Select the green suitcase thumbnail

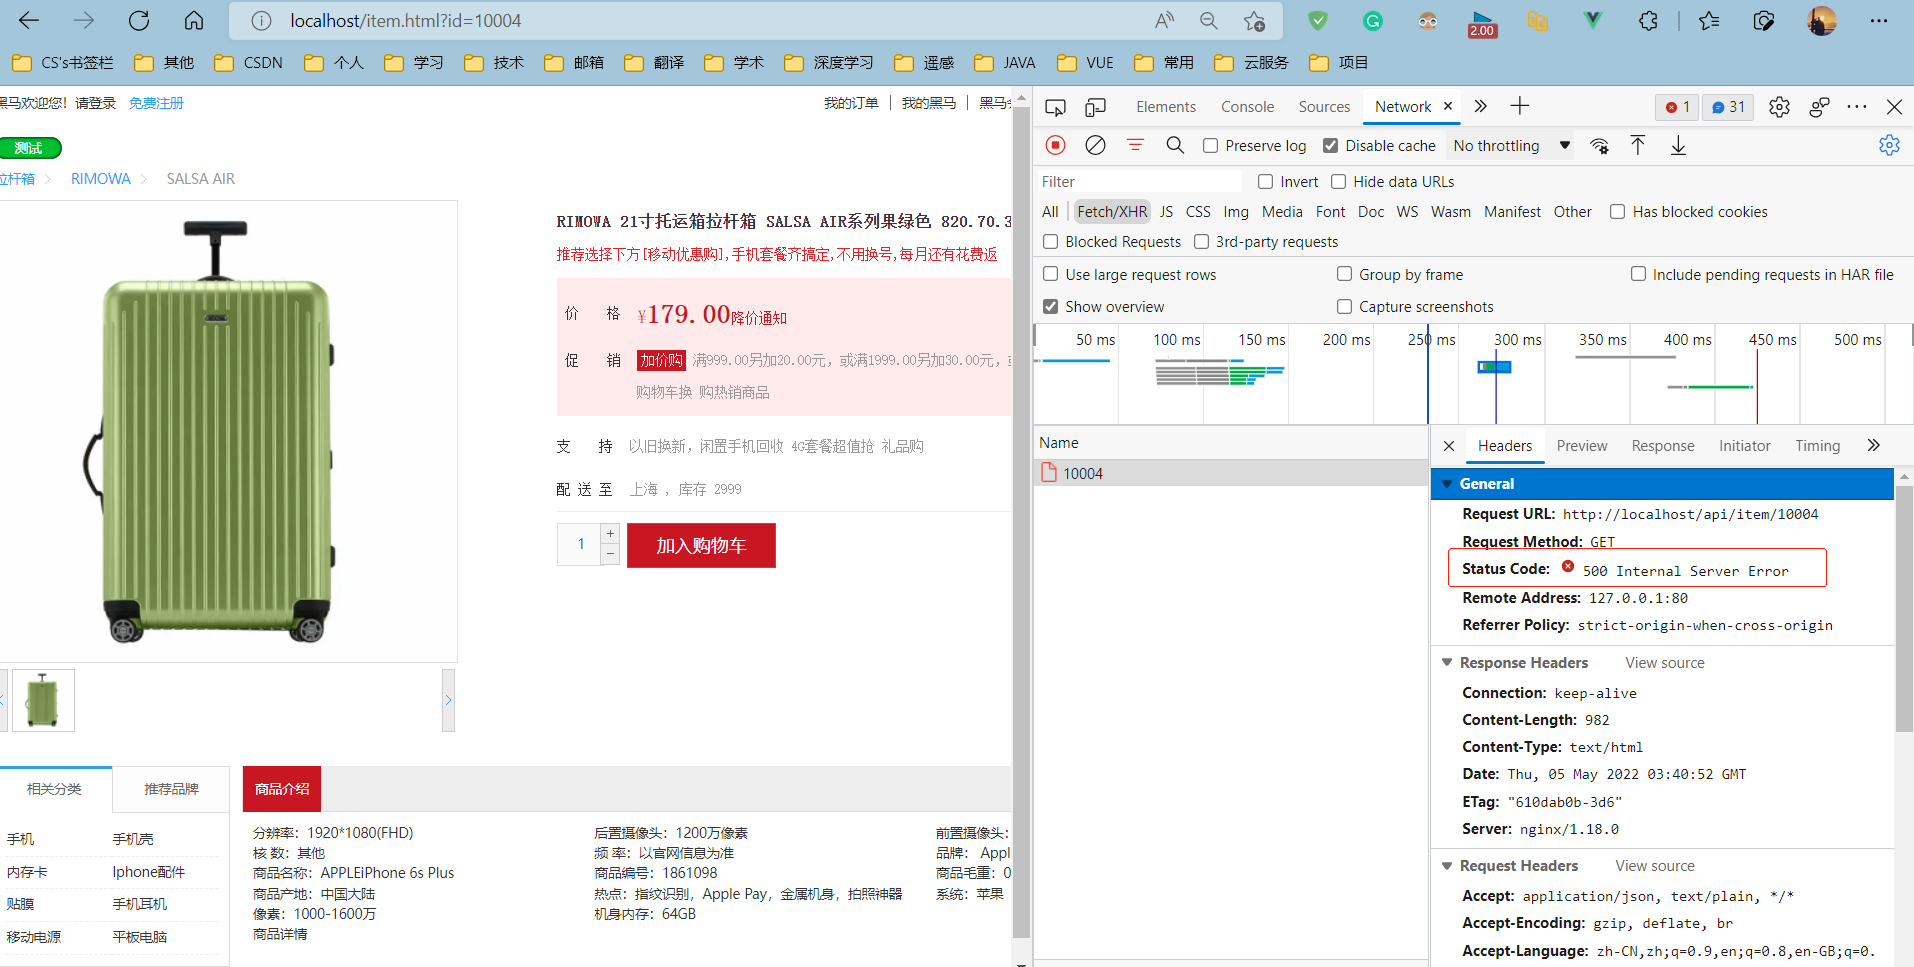(x=43, y=700)
